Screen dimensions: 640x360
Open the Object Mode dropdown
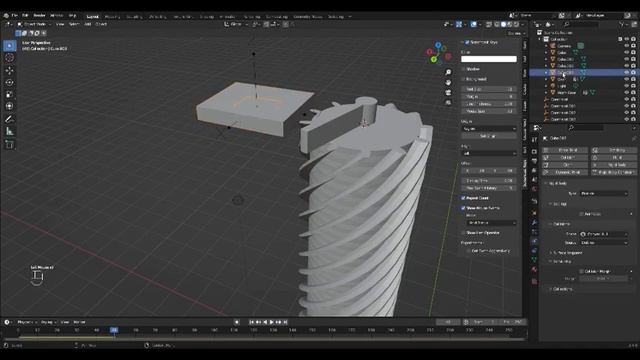point(33,24)
